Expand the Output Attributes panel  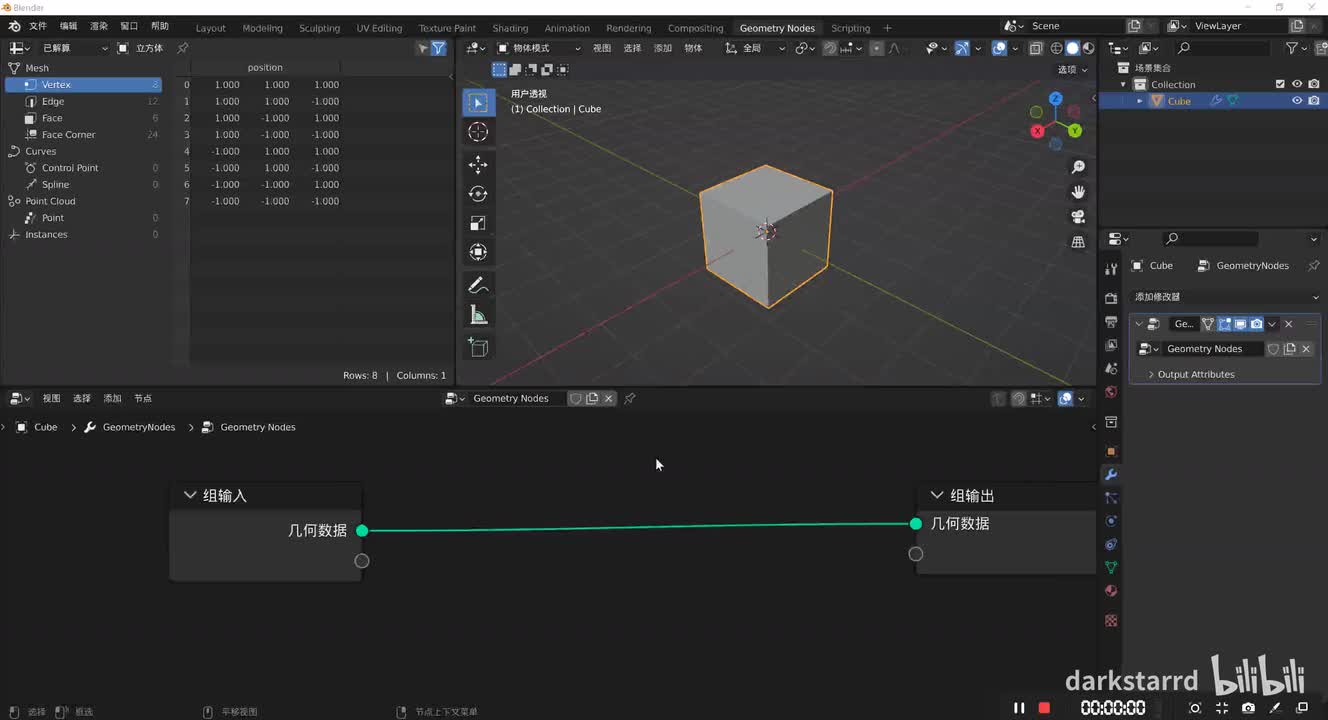tap(1195, 374)
